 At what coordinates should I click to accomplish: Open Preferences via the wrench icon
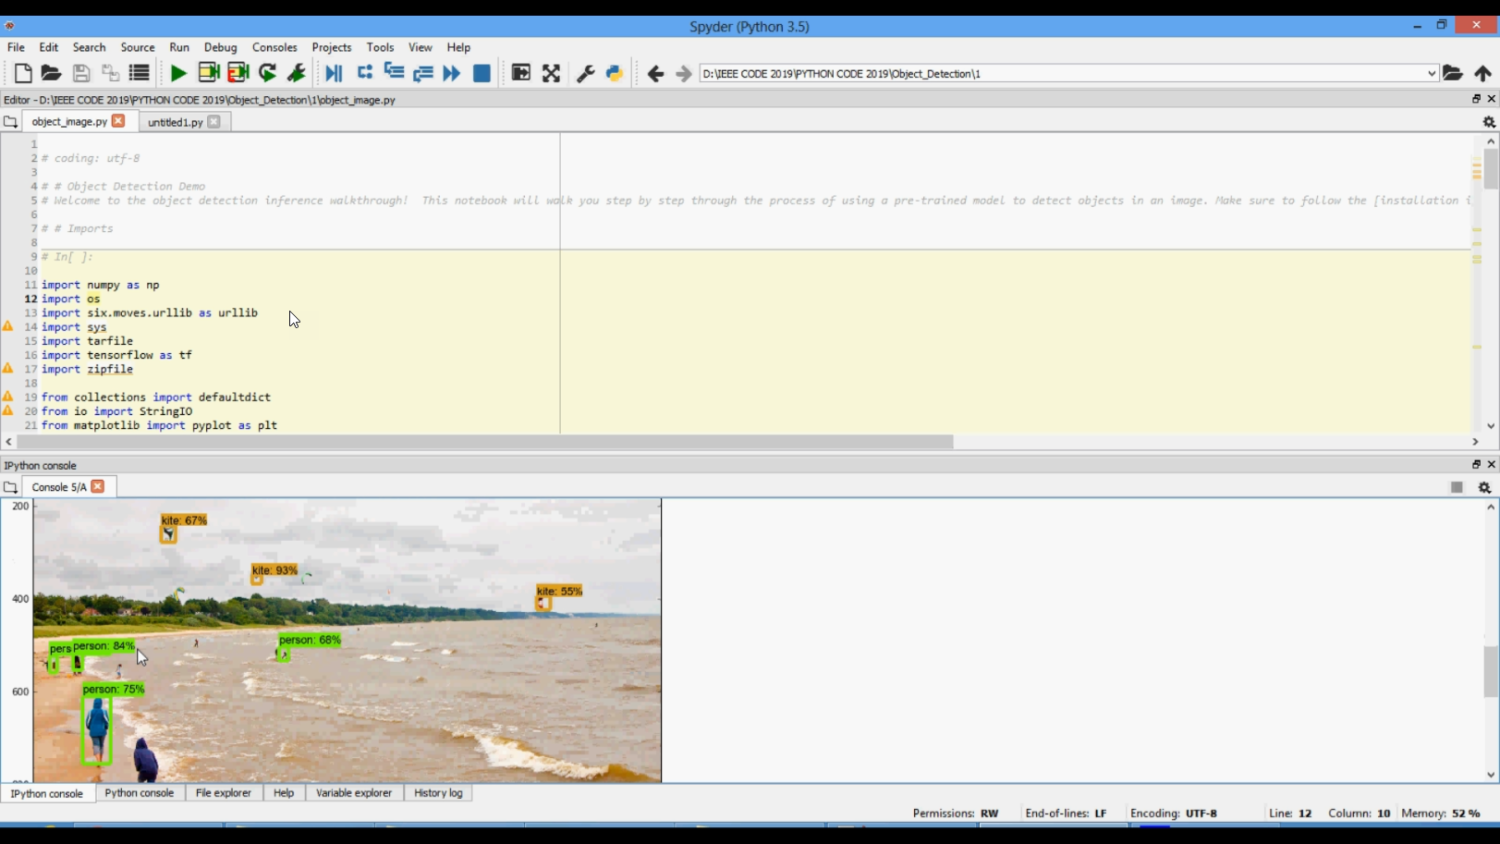[585, 73]
